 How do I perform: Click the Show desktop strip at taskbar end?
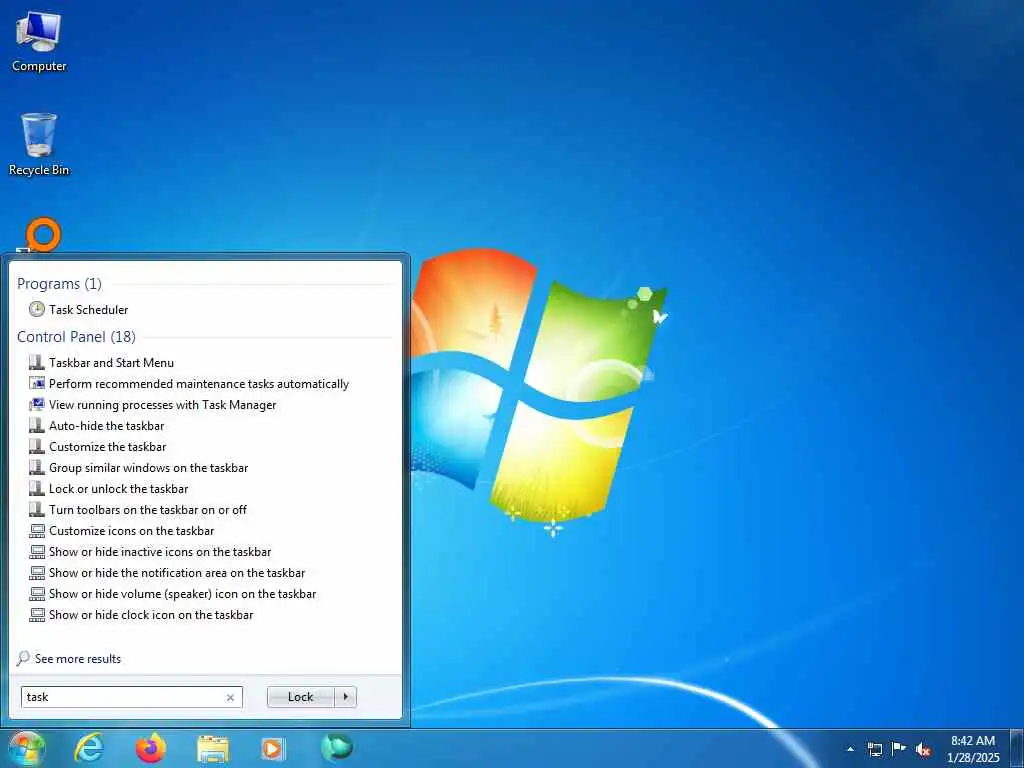1017,749
